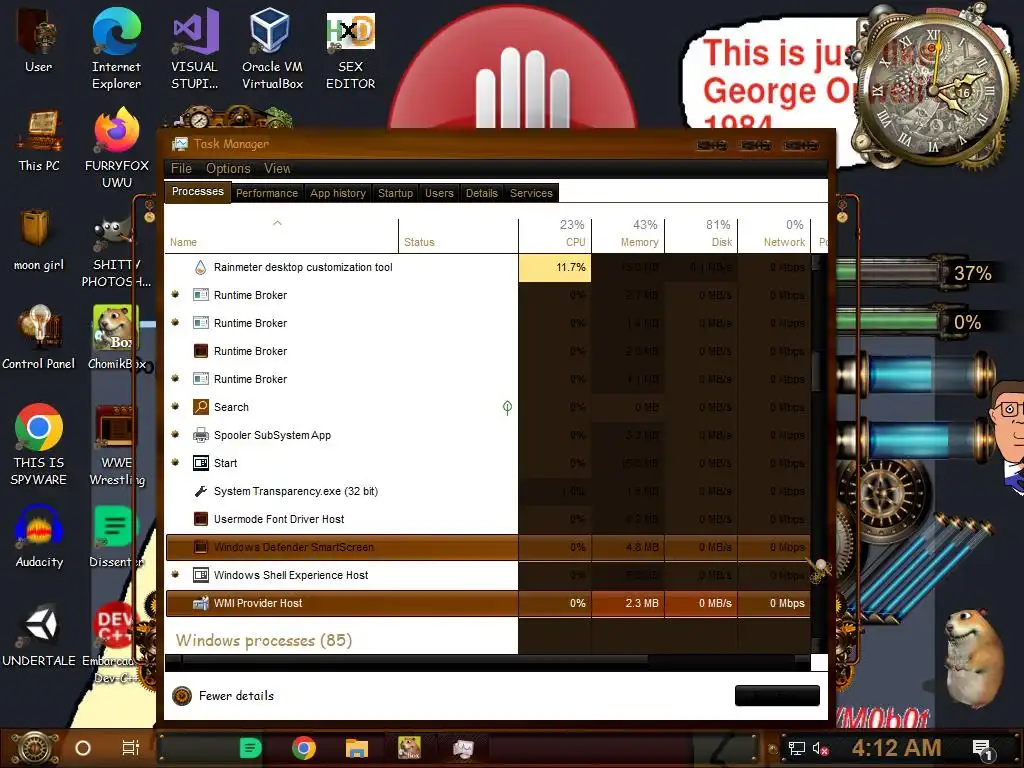Open the User desktop icon

(38, 41)
